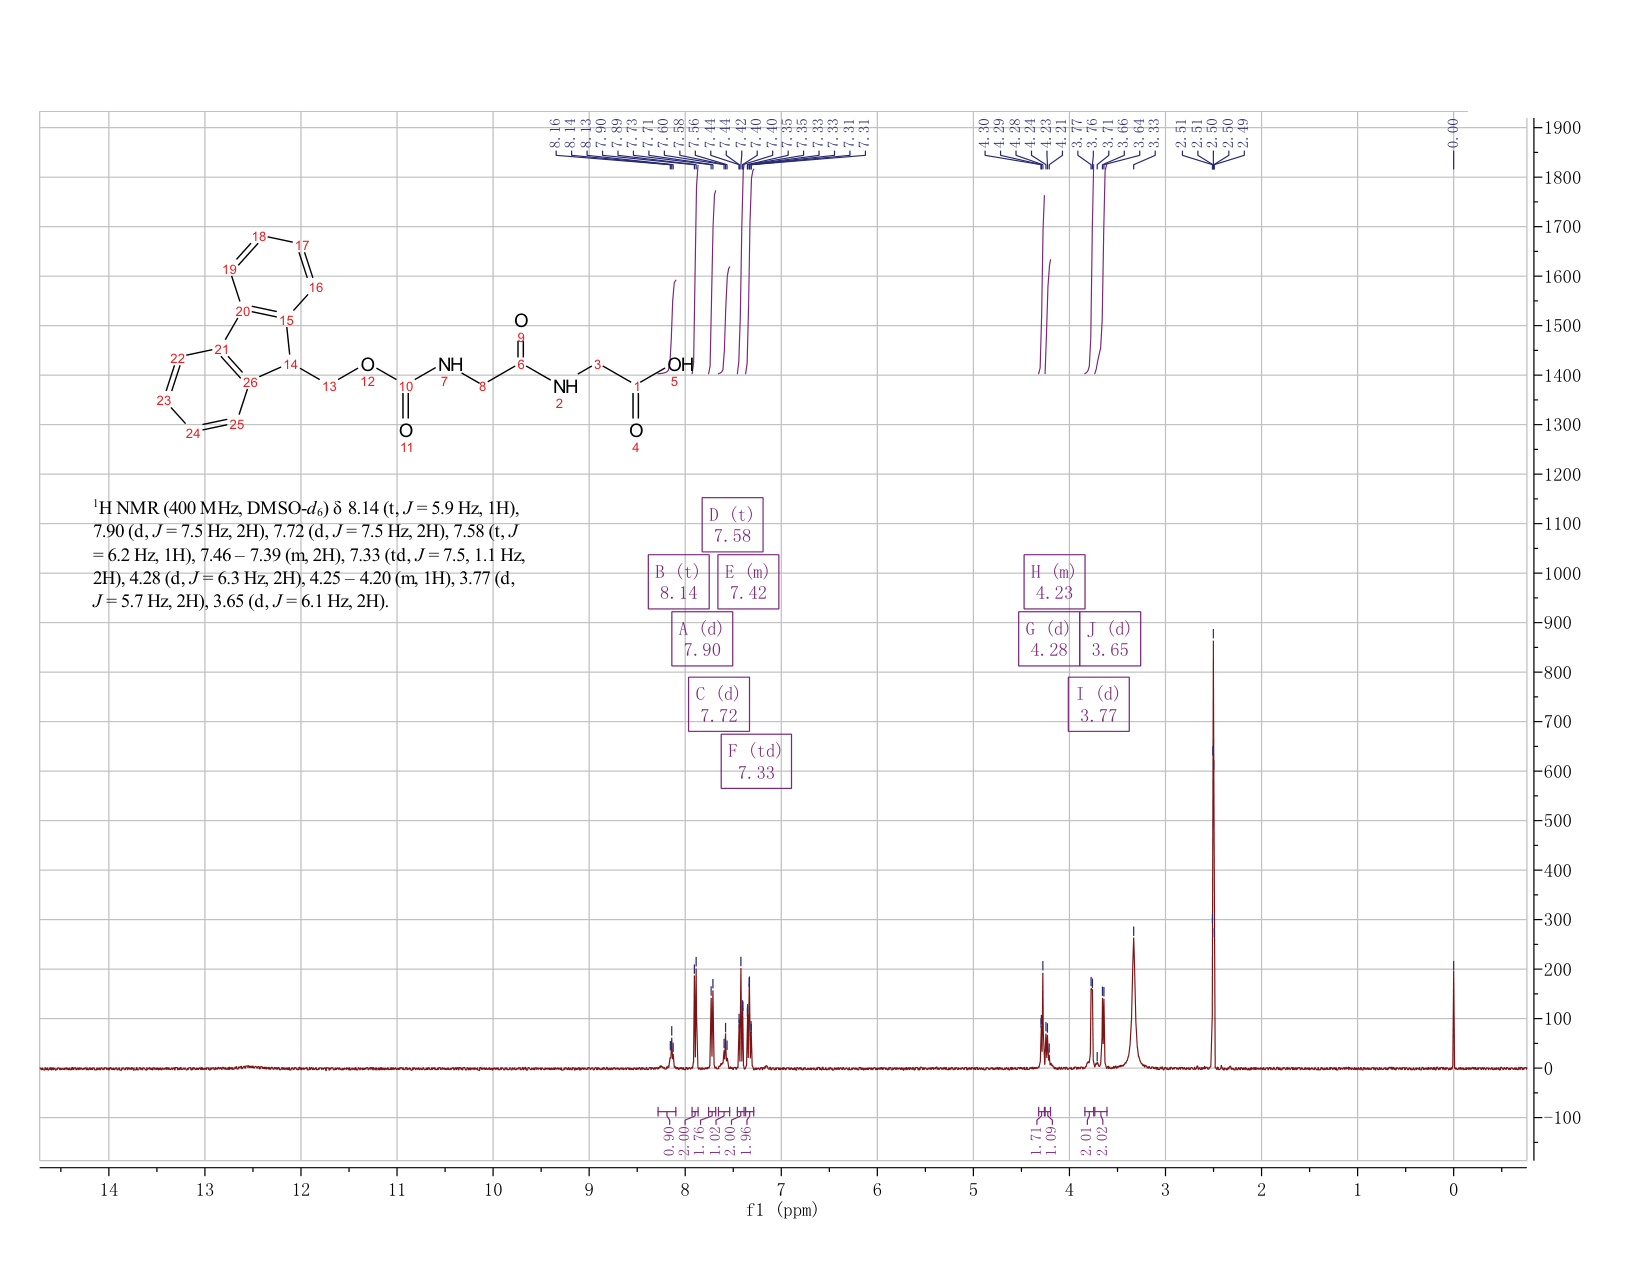Select the multiplet box G (d) 4.28
The height and width of the screenshot is (1275, 1650).
click(x=1048, y=639)
